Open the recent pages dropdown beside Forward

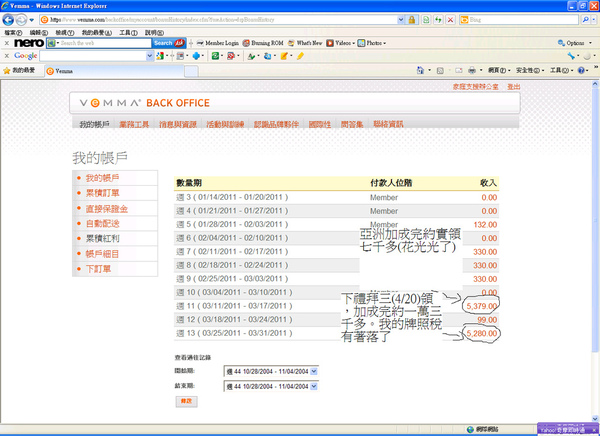(32, 20)
